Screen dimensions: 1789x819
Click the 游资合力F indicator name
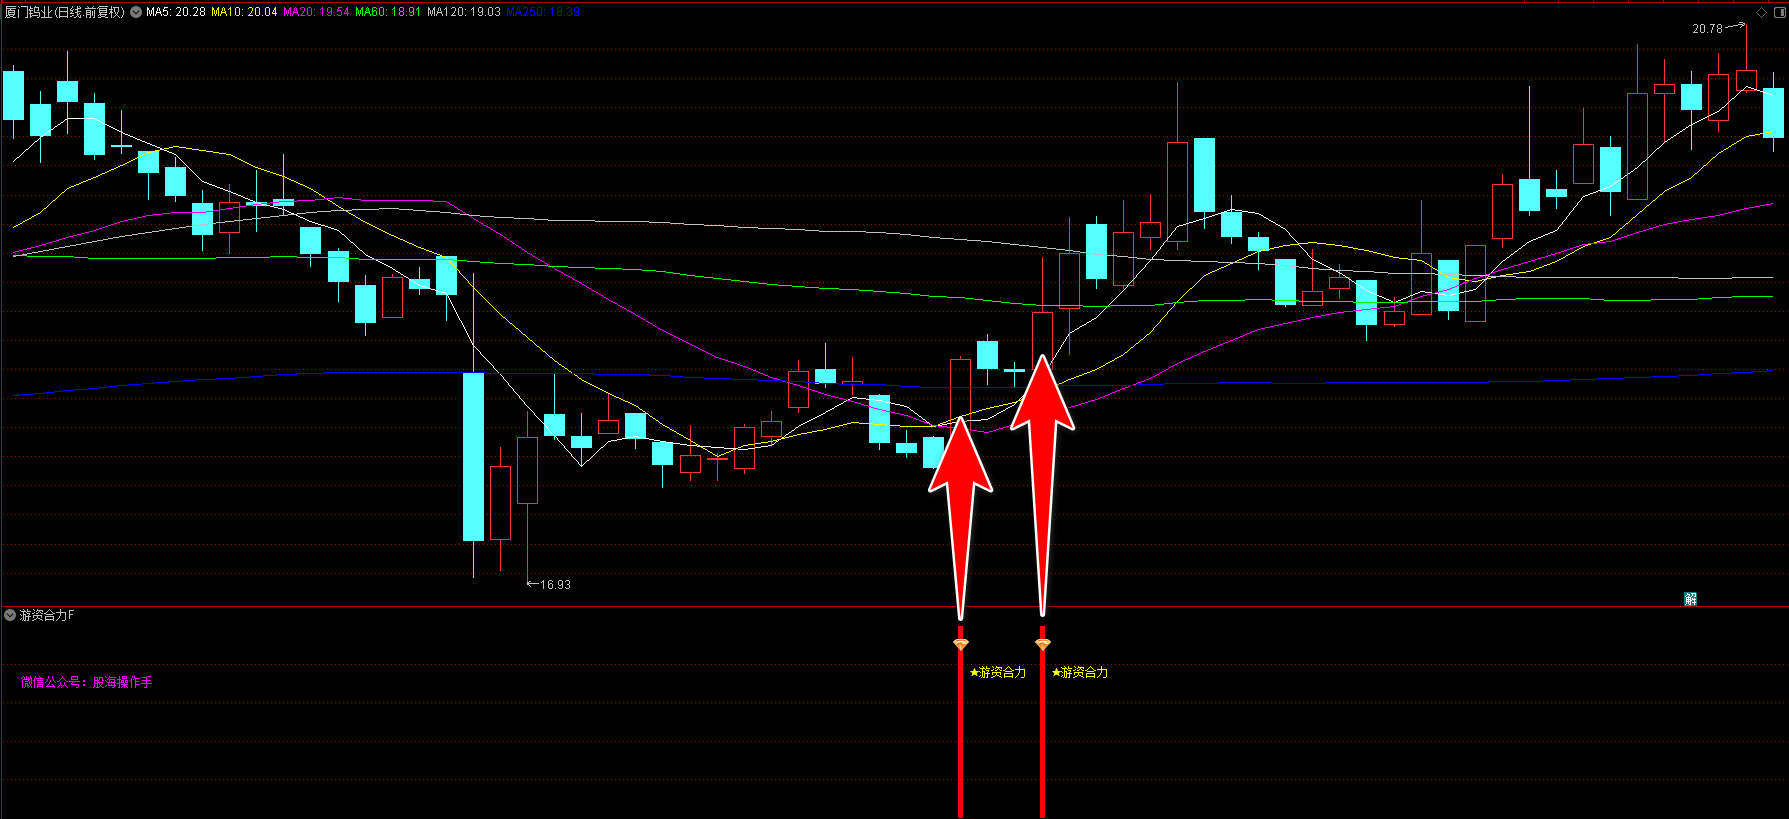click(47, 615)
